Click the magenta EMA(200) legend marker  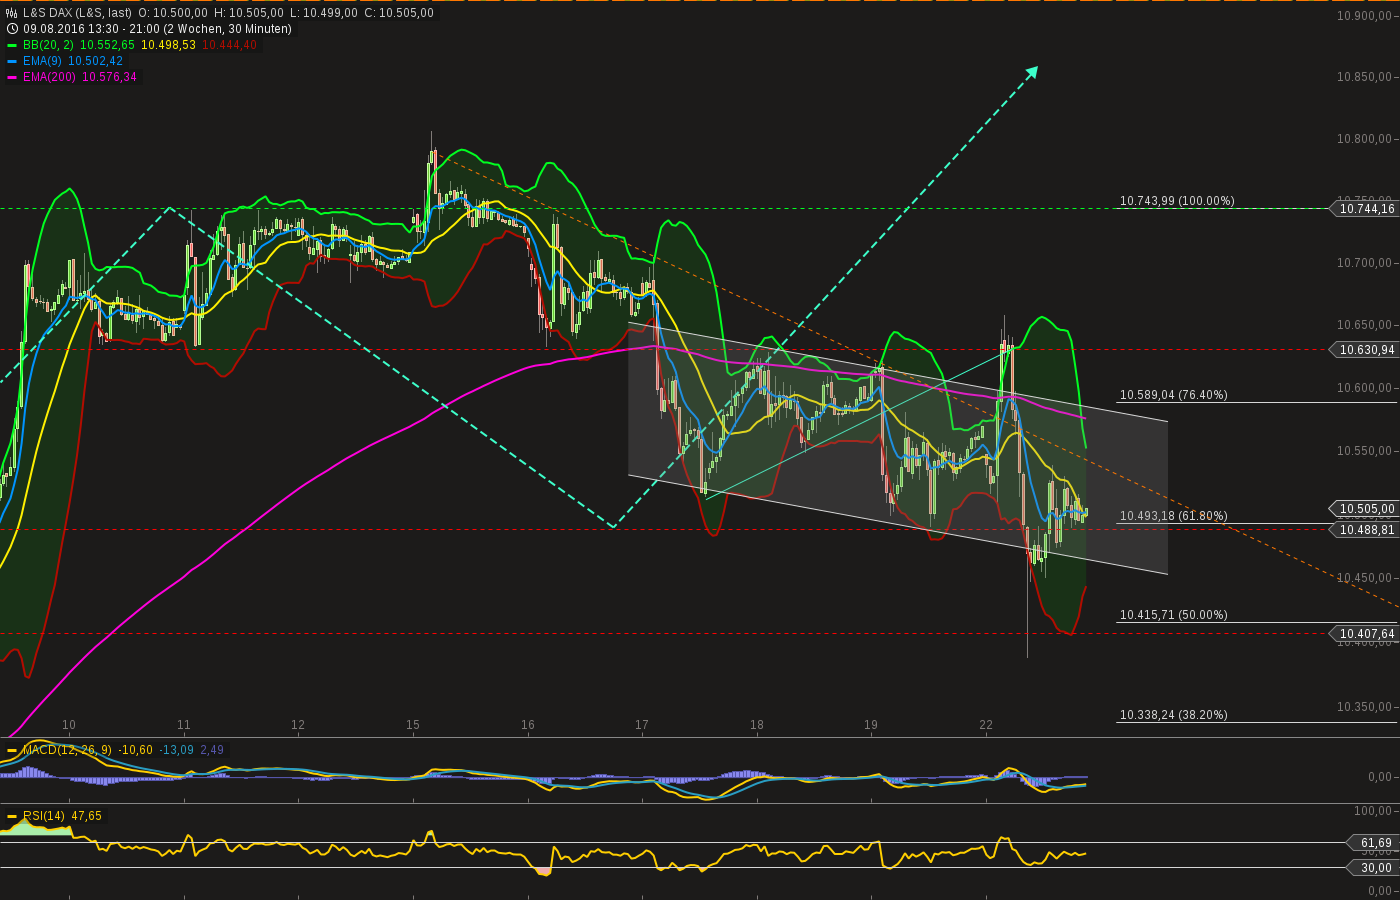click(12, 77)
